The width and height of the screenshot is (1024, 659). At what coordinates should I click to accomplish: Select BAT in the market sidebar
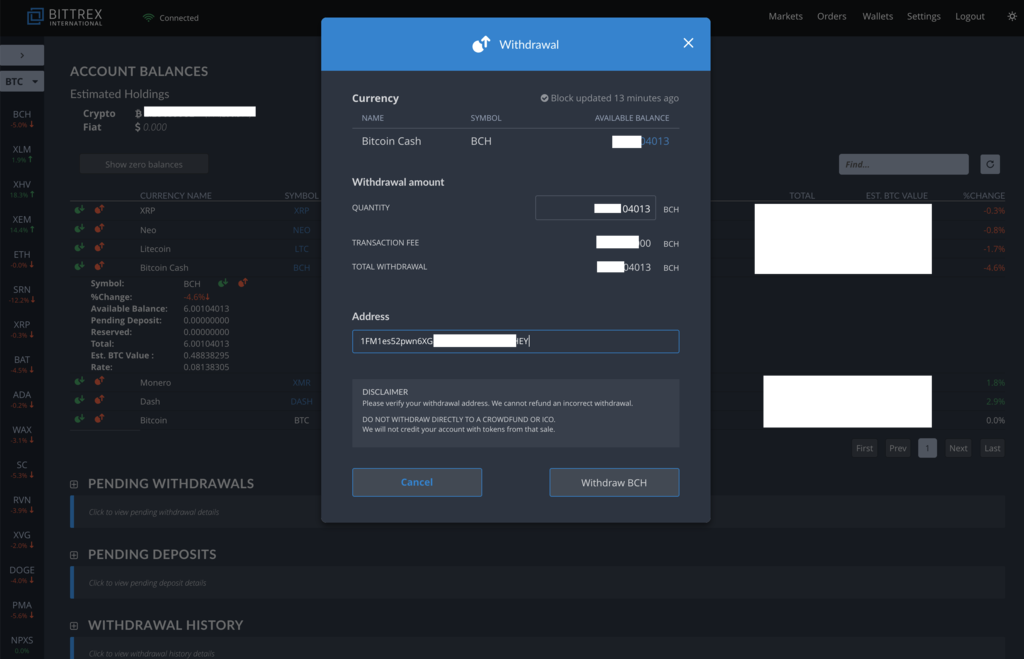pos(22,364)
